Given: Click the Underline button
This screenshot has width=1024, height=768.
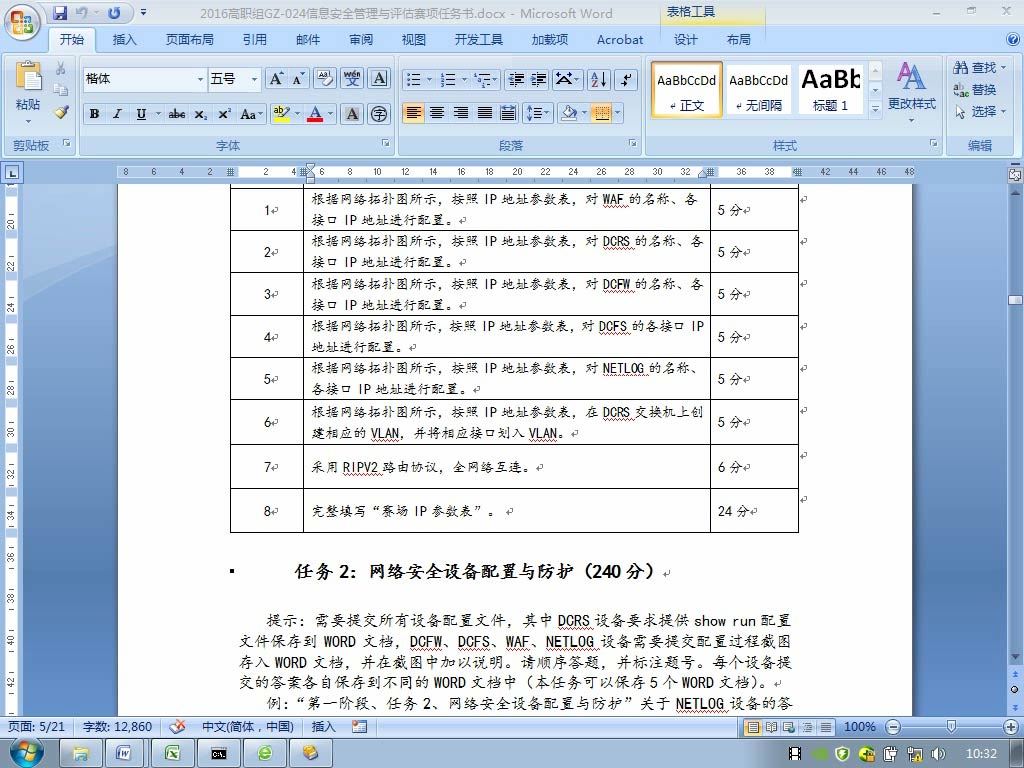Looking at the screenshot, I should click(x=141, y=114).
